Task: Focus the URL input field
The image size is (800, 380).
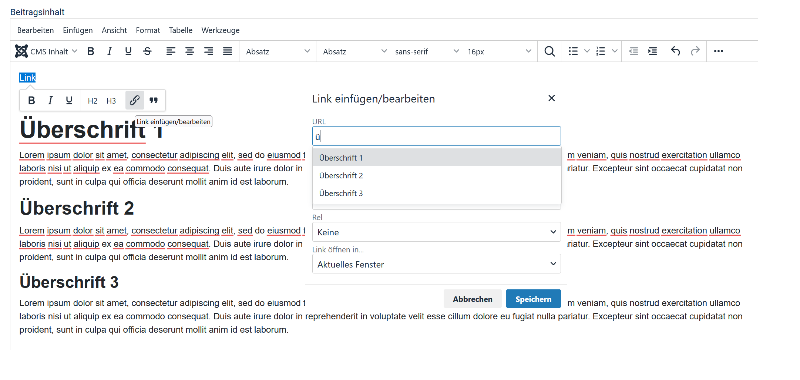Action: (x=436, y=137)
